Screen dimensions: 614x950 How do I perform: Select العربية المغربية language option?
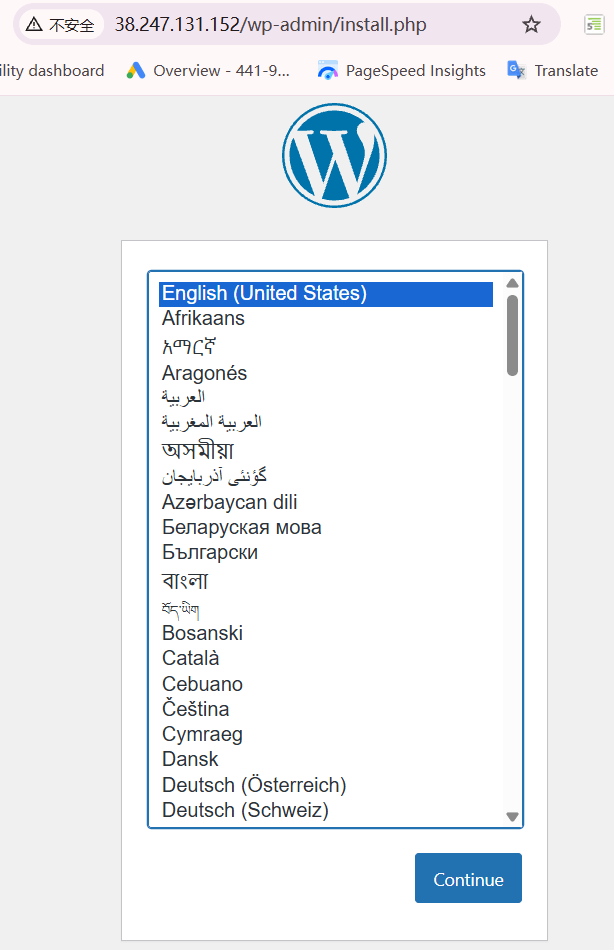(326, 422)
